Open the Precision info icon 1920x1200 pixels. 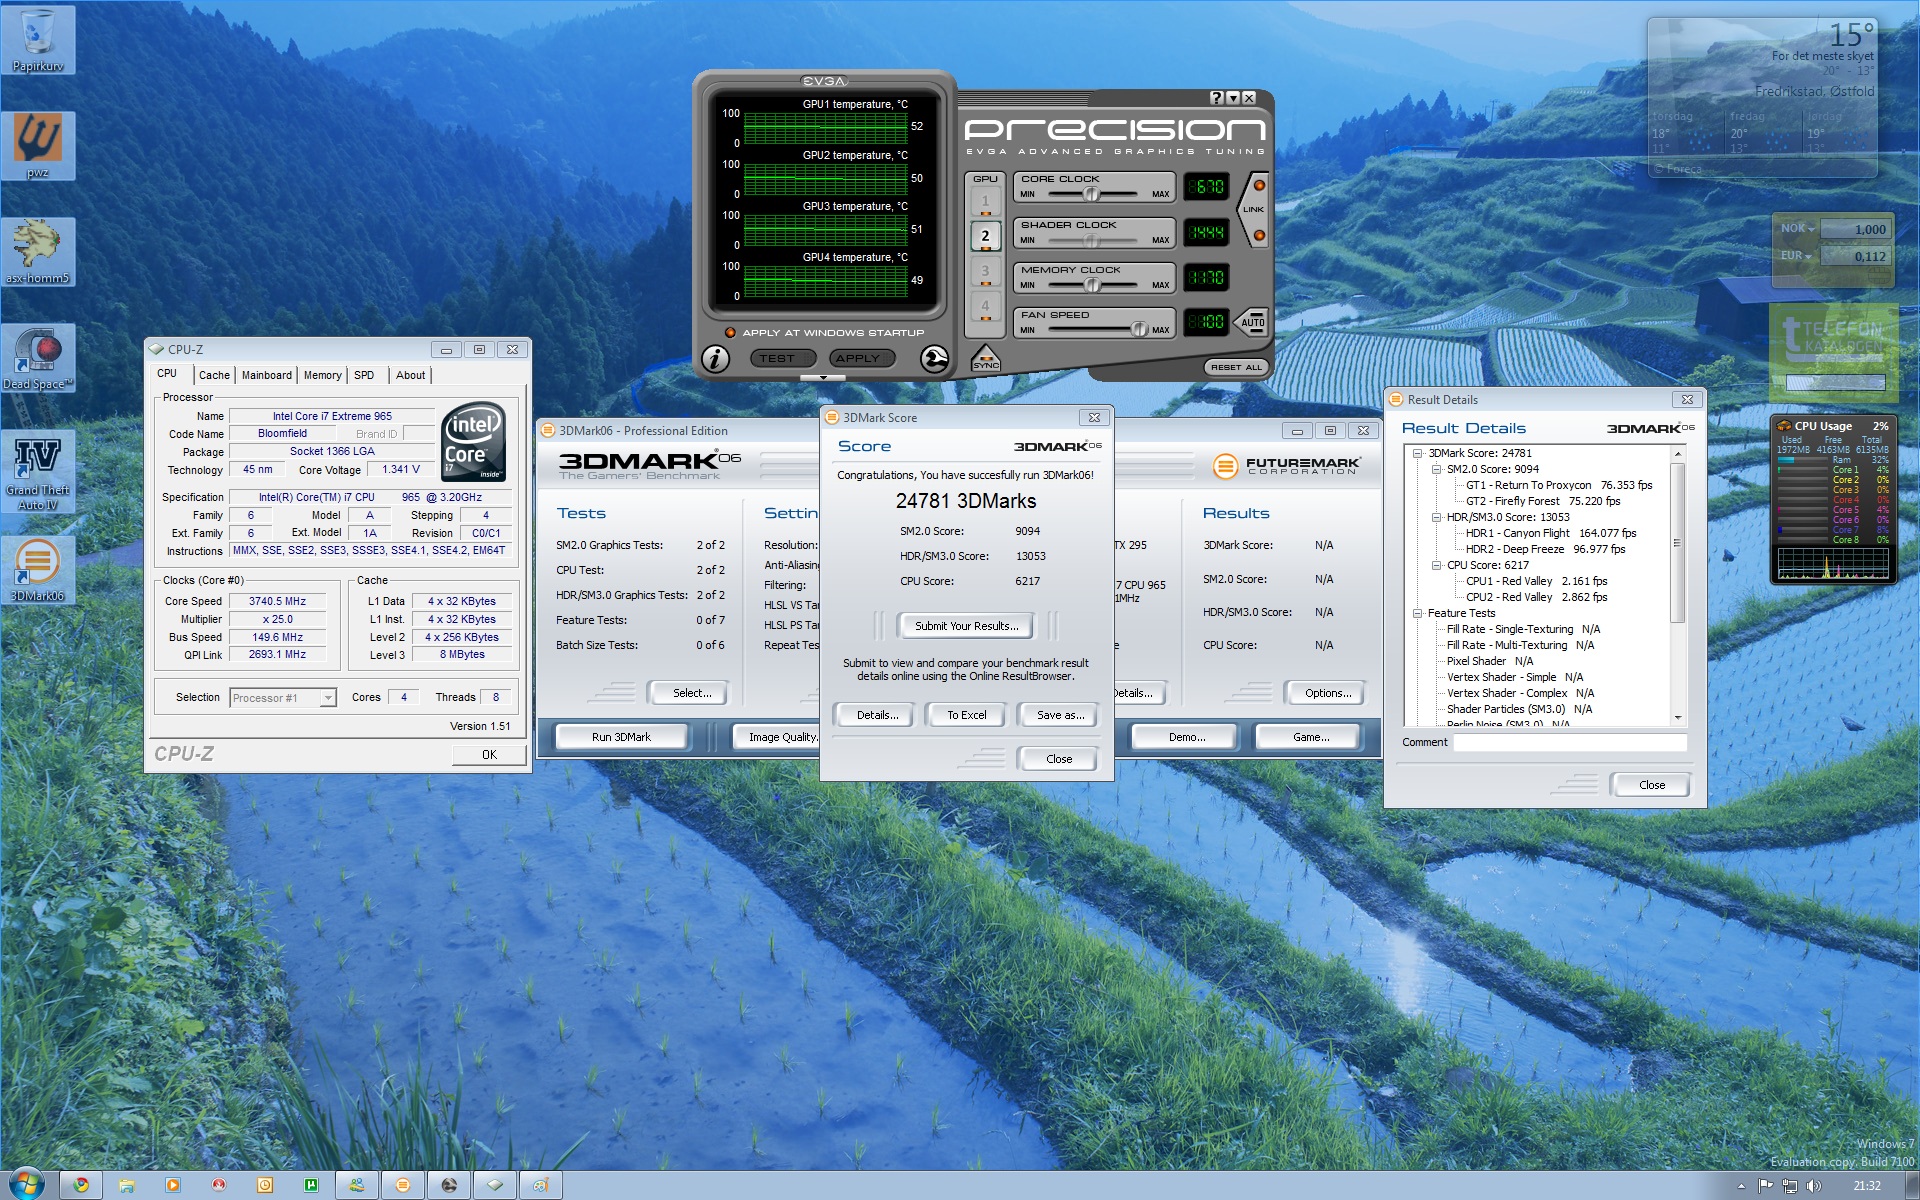pyautogui.click(x=715, y=359)
